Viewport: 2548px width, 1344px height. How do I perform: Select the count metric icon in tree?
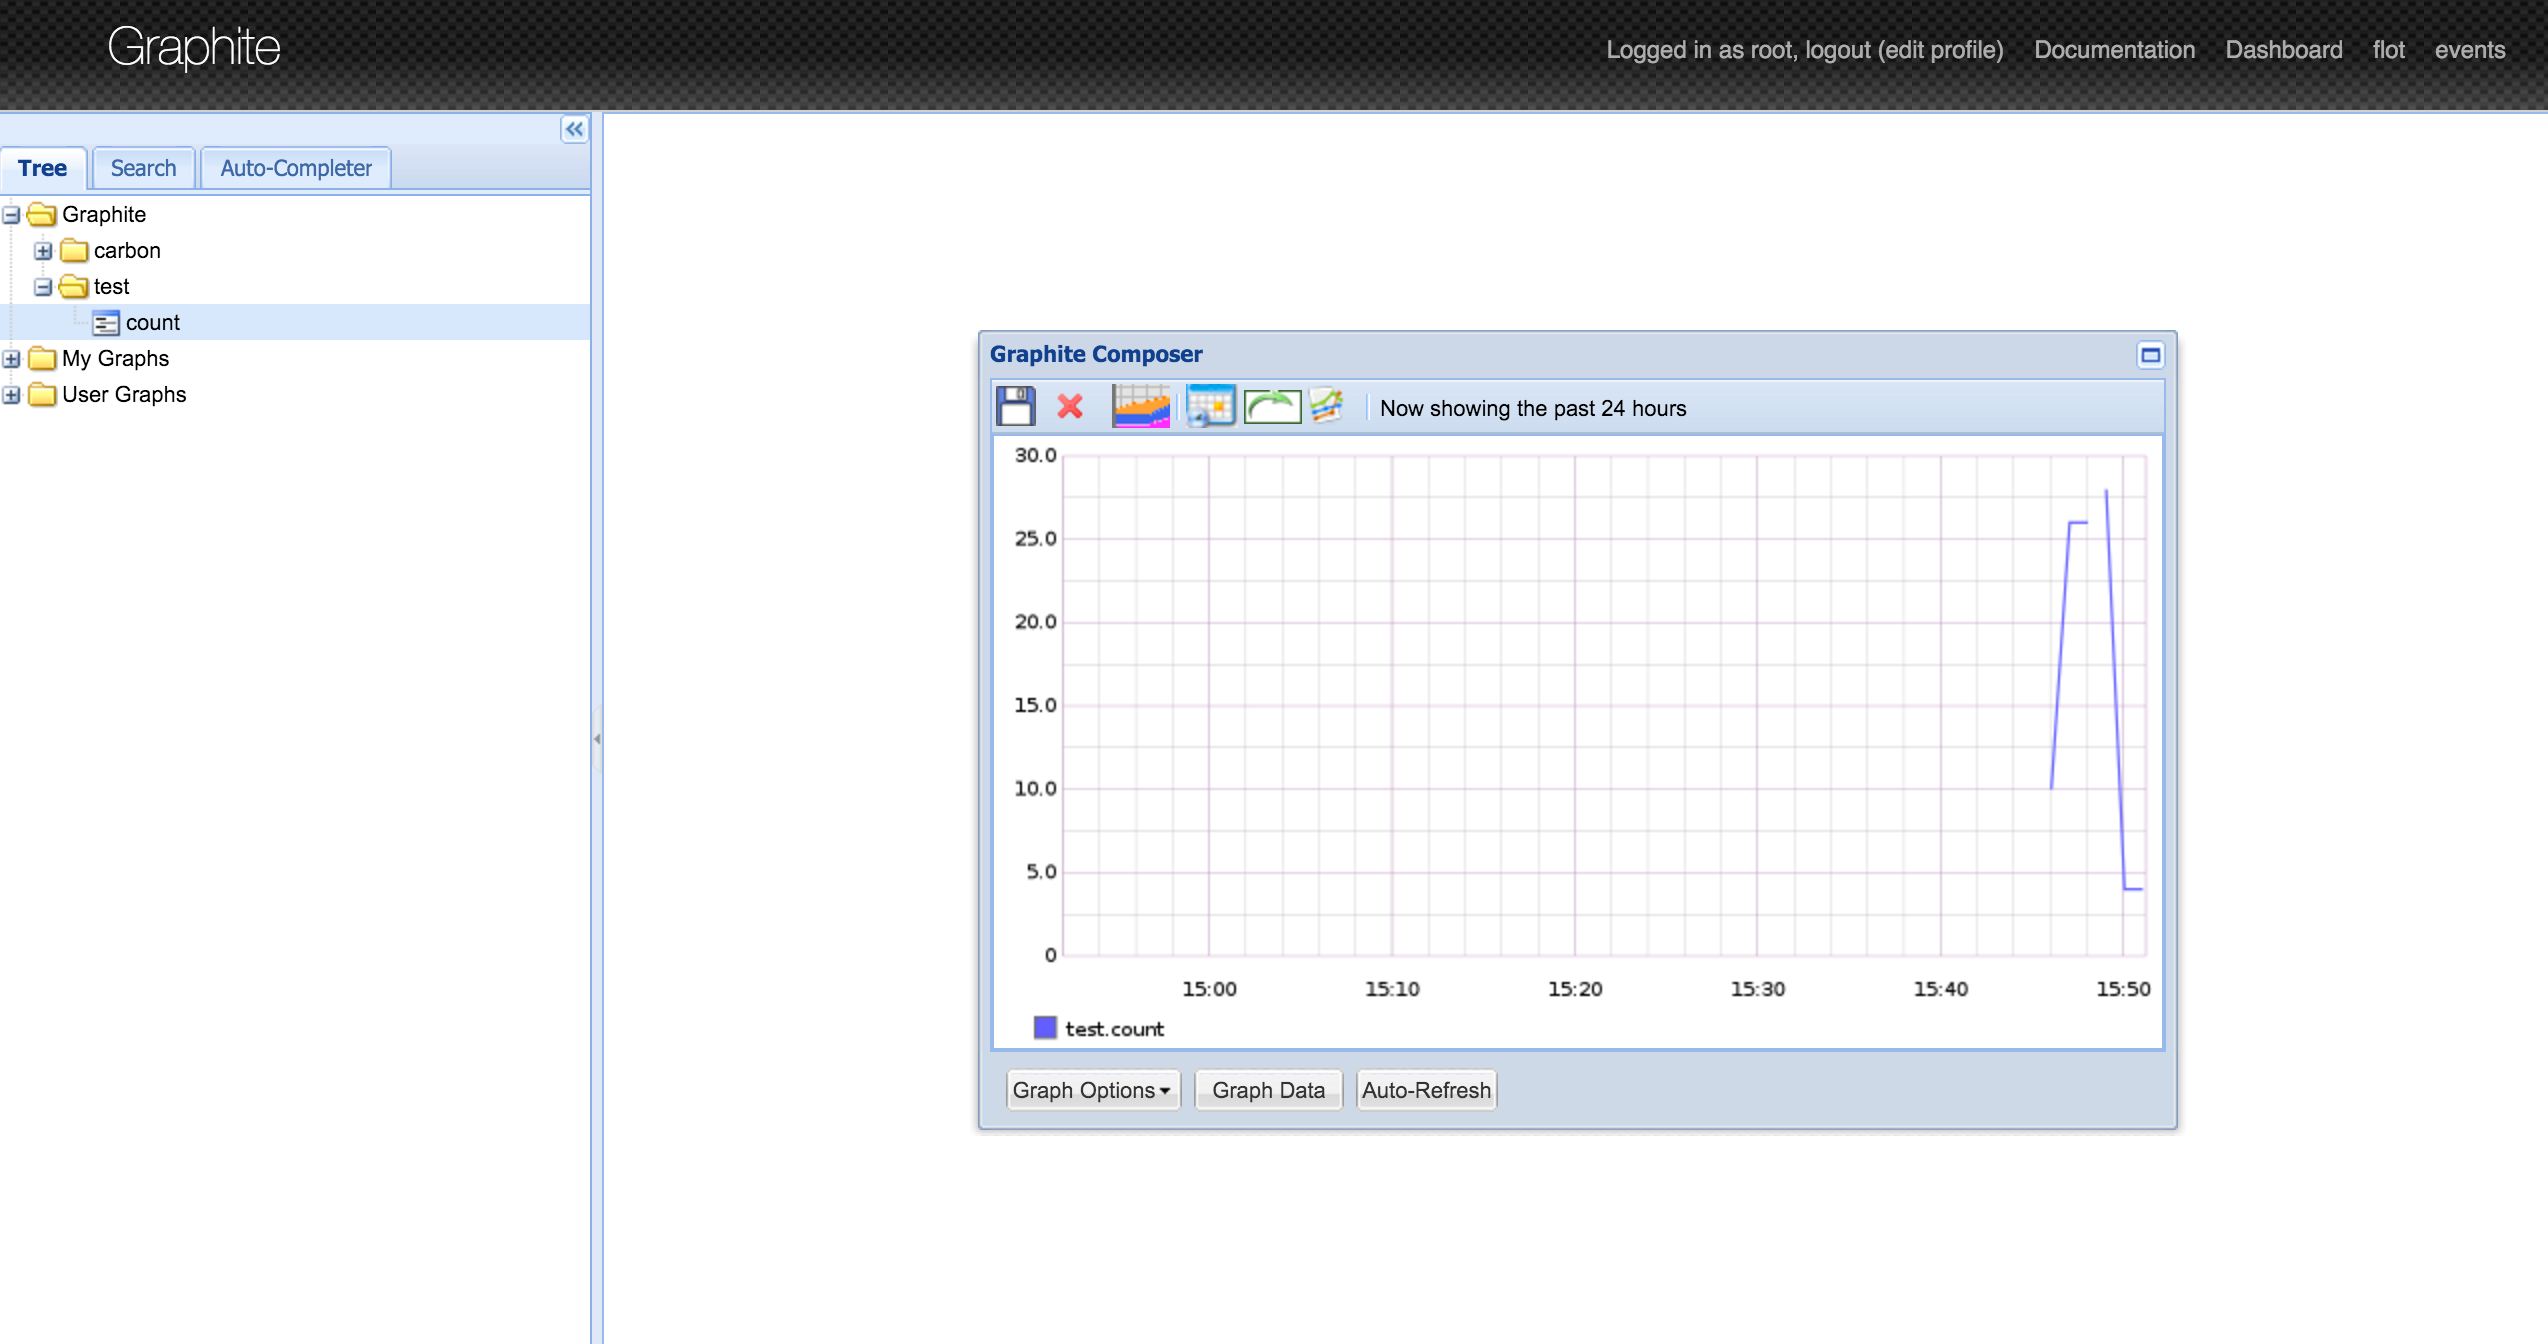(106, 323)
